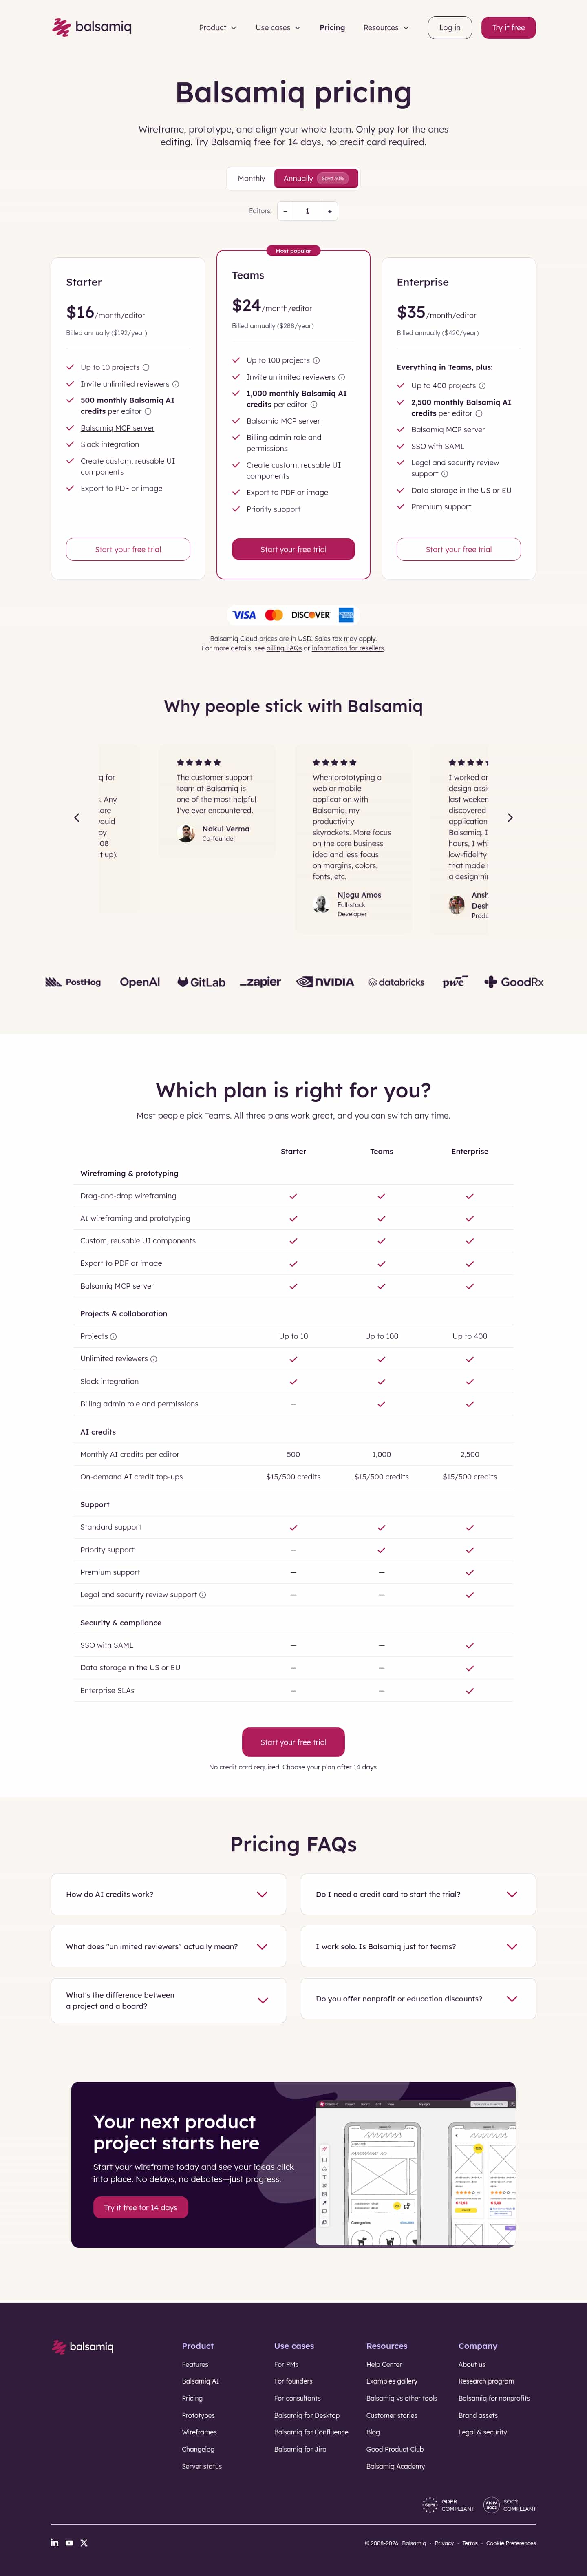587x2576 pixels.
Task: Open the LinkedIn icon in the footer
Action: coord(55,2542)
